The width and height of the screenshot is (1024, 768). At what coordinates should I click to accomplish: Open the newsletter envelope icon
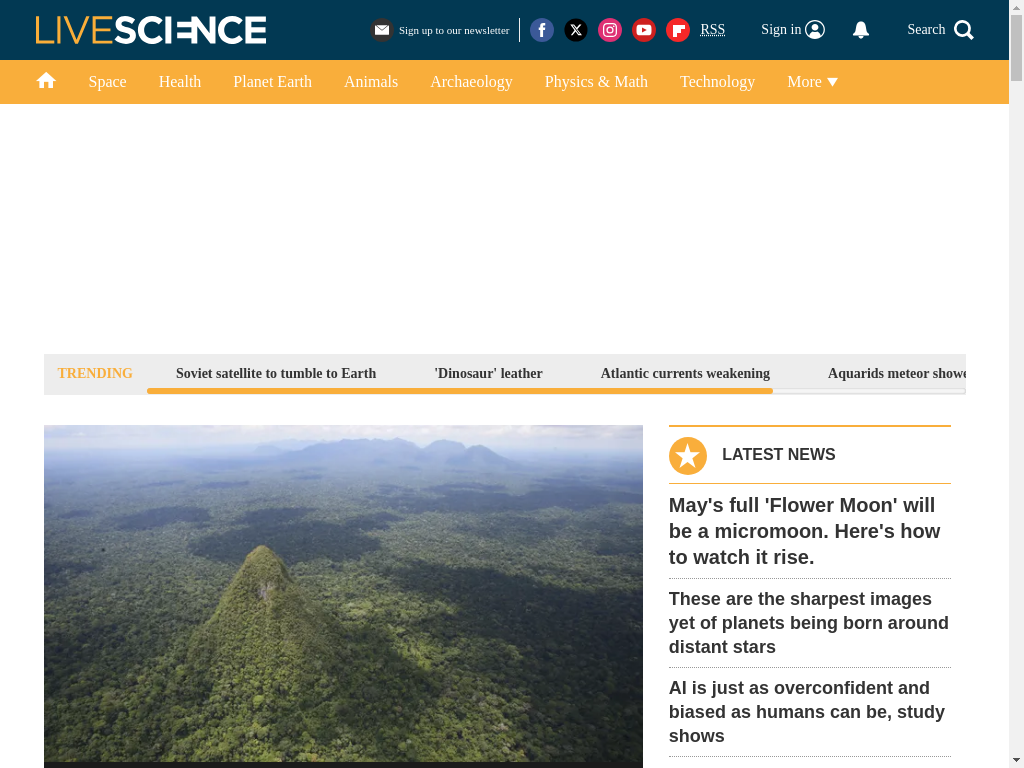click(382, 30)
